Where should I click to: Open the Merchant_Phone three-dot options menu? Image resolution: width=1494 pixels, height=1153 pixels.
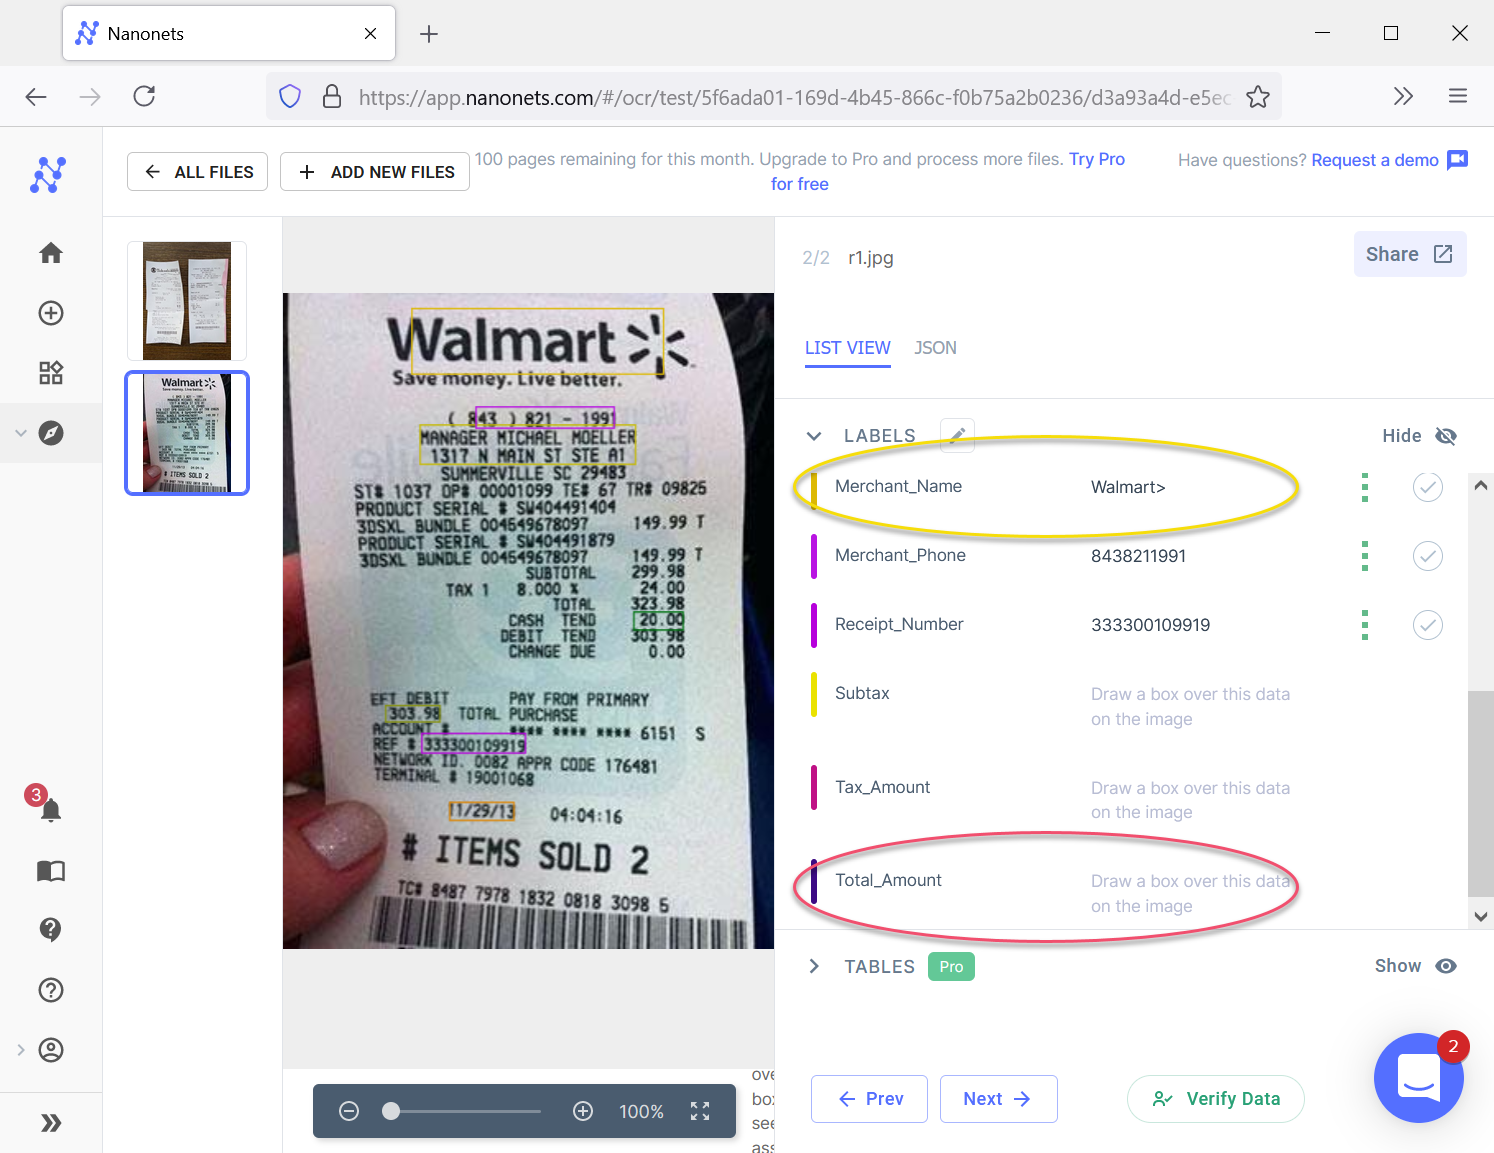pyautogui.click(x=1365, y=556)
